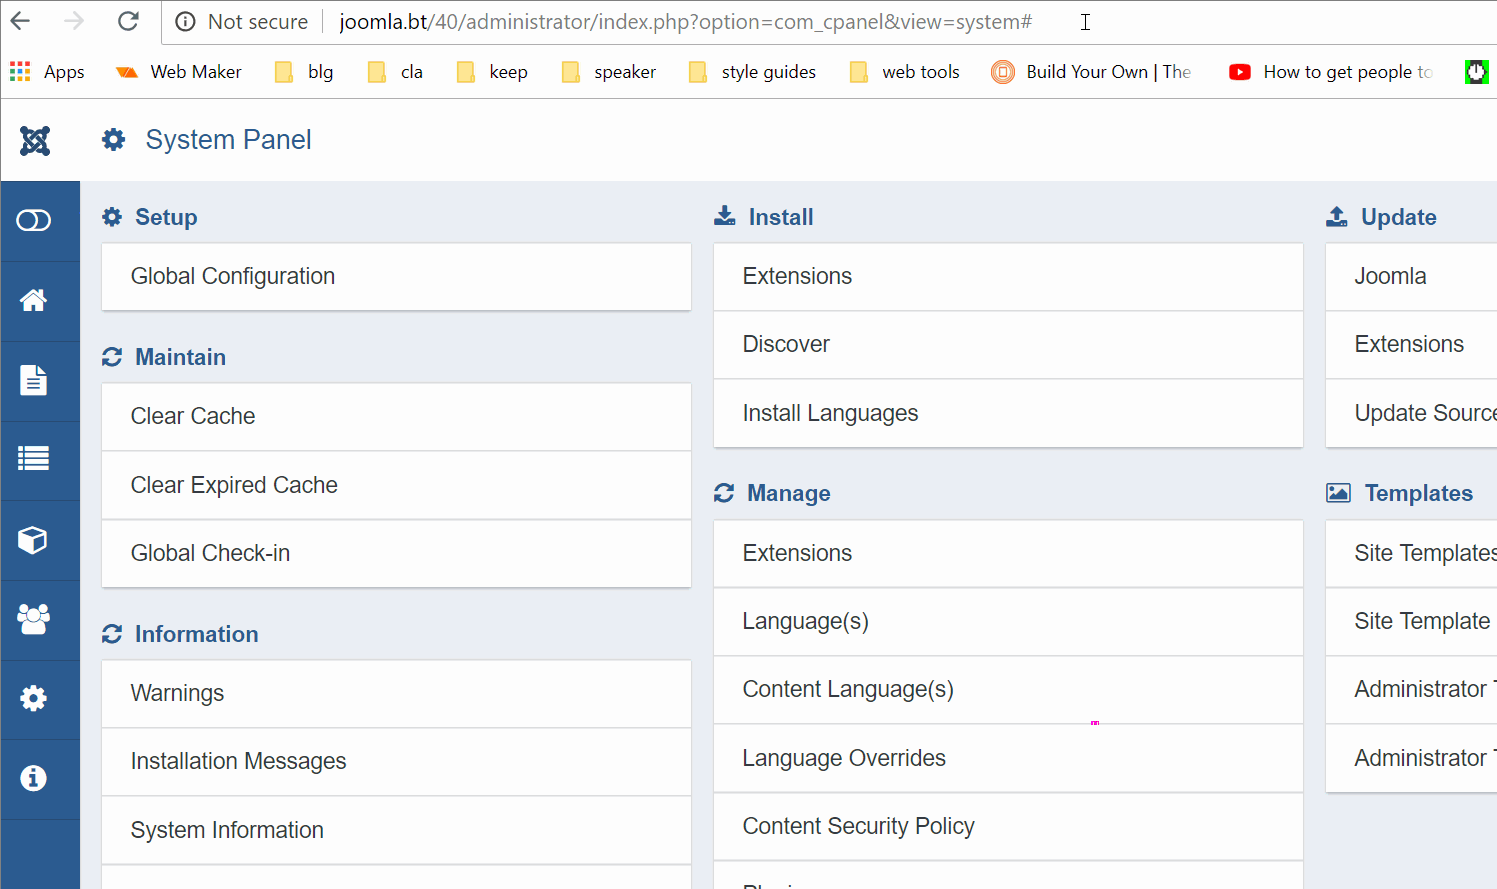Open Installation Messages
Image resolution: width=1497 pixels, height=889 pixels.
[x=396, y=762]
